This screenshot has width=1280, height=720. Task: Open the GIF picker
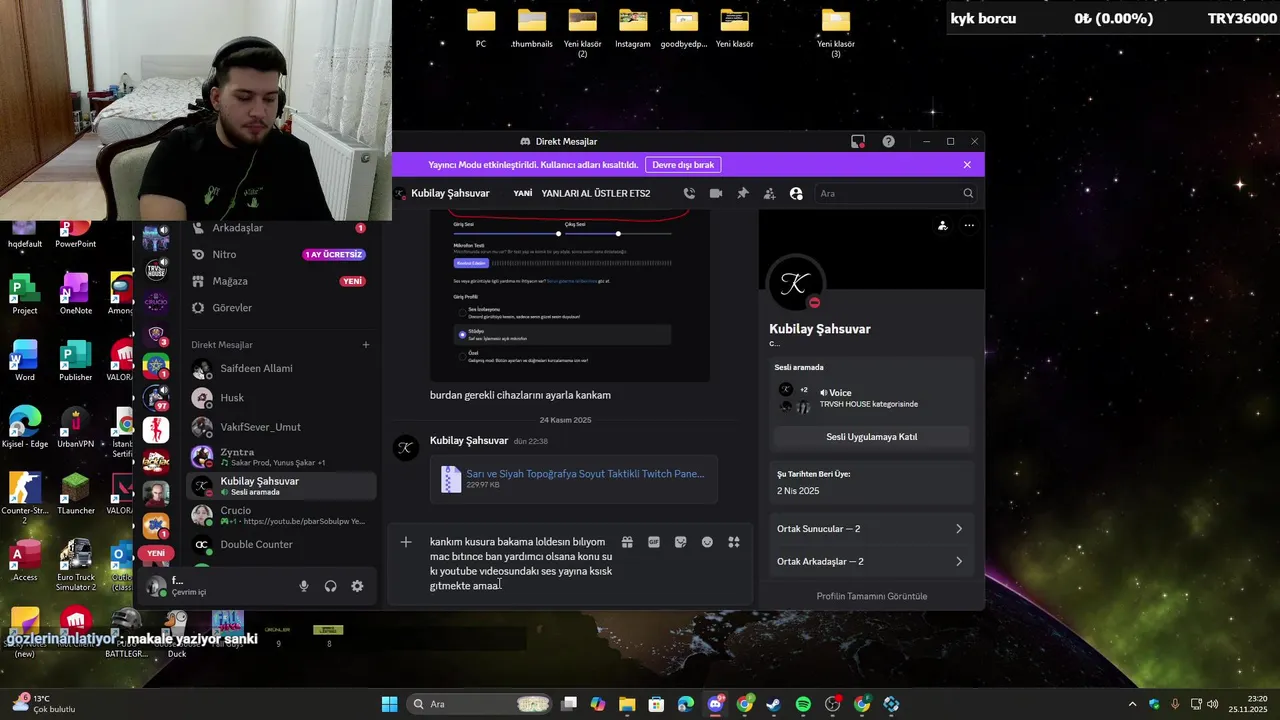[654, 542]
